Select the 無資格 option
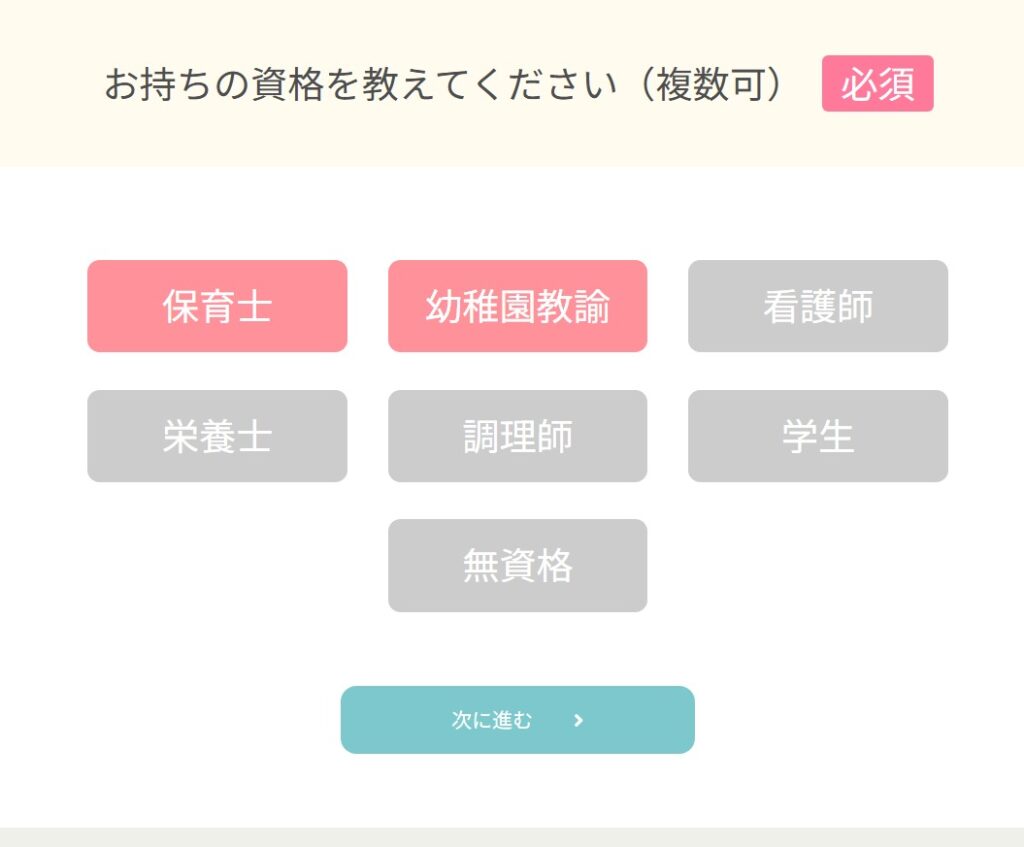 (517, 565)
